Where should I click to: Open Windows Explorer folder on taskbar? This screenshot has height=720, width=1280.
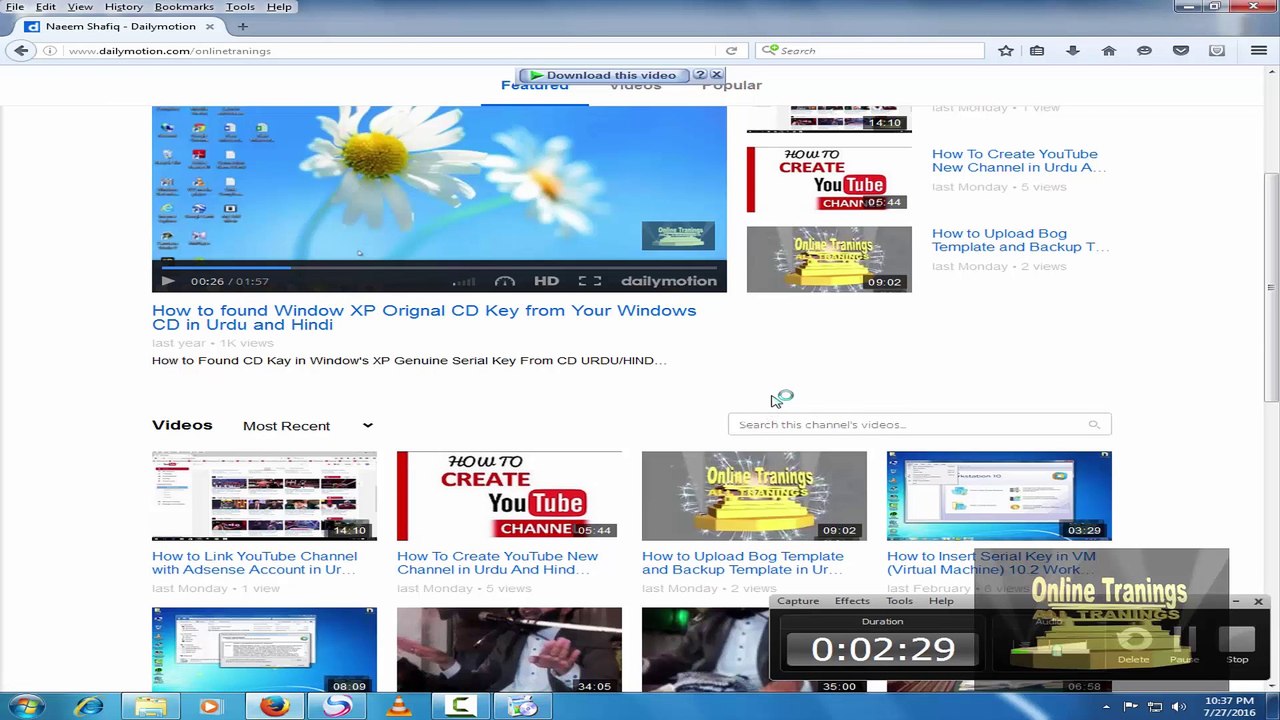coord(150,706)
